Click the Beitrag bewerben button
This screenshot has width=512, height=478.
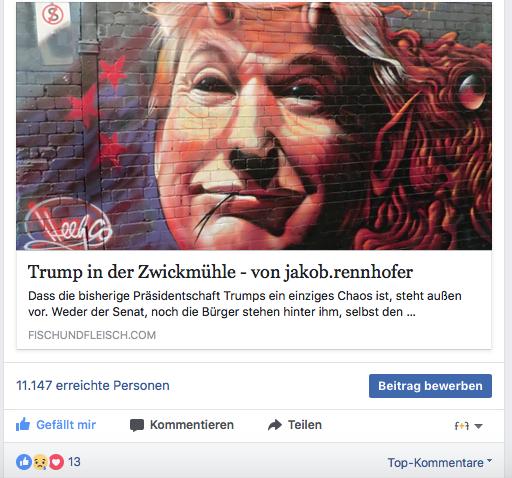430,386
